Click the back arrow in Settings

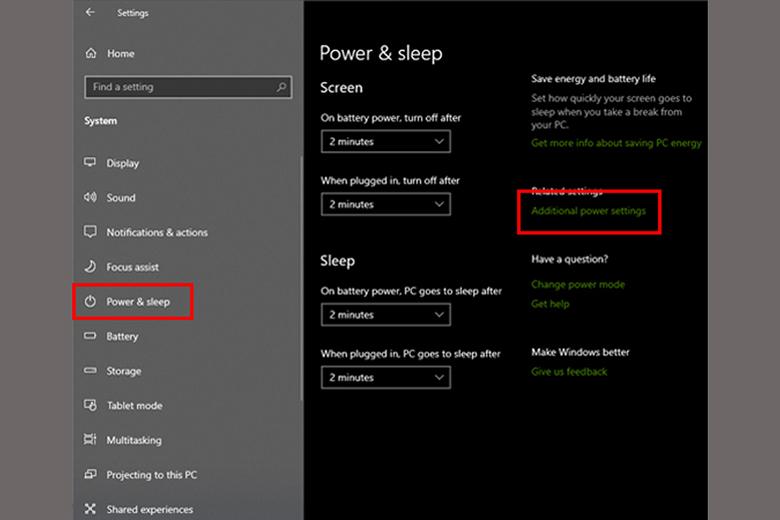point(91,13)
